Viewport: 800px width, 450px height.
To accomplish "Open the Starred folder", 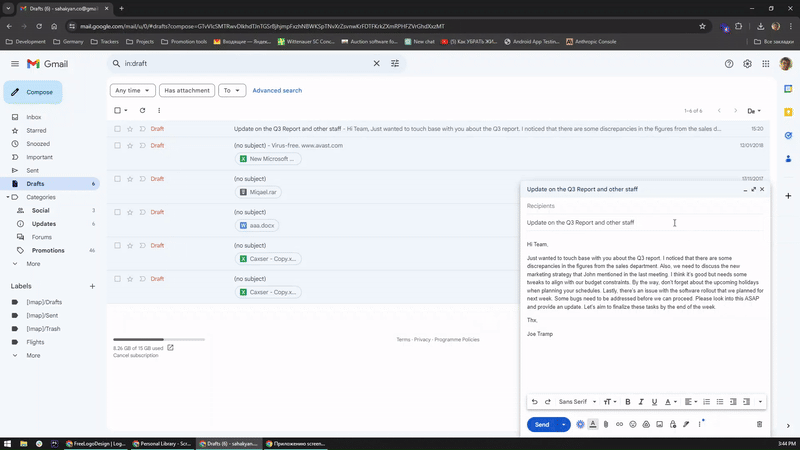I will [x=36, y=131].
